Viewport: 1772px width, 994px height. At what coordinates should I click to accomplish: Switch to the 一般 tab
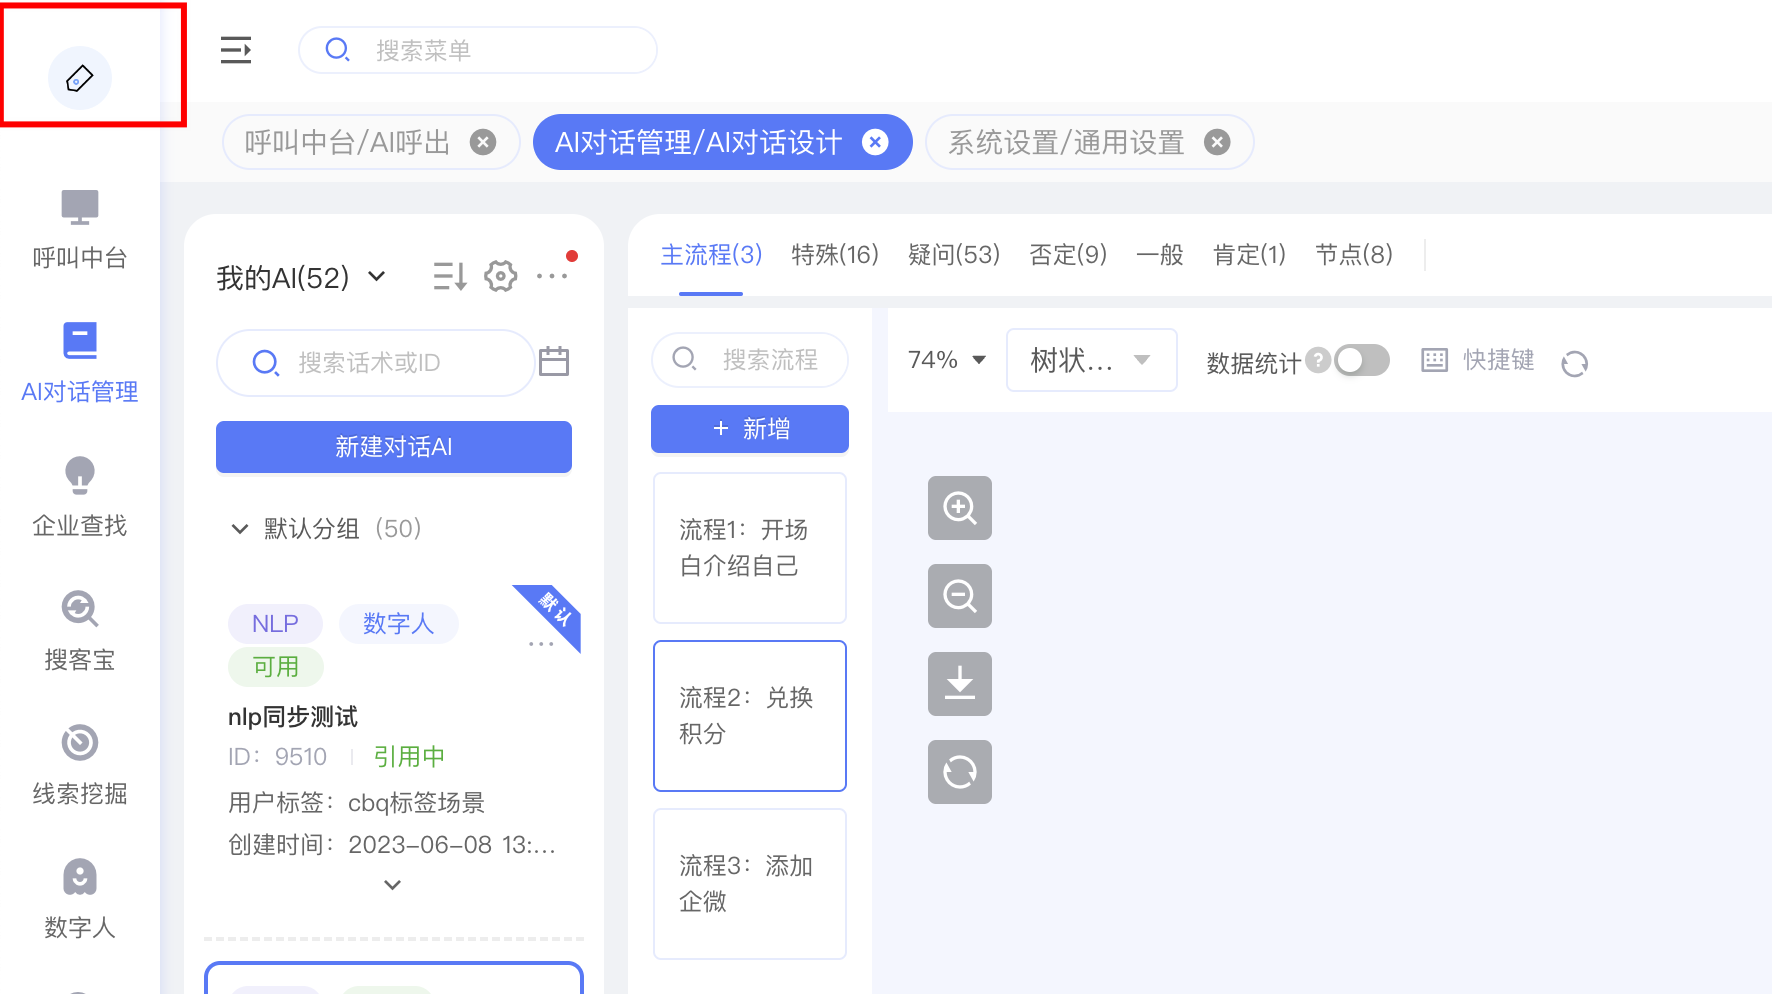click(1160, 255)
